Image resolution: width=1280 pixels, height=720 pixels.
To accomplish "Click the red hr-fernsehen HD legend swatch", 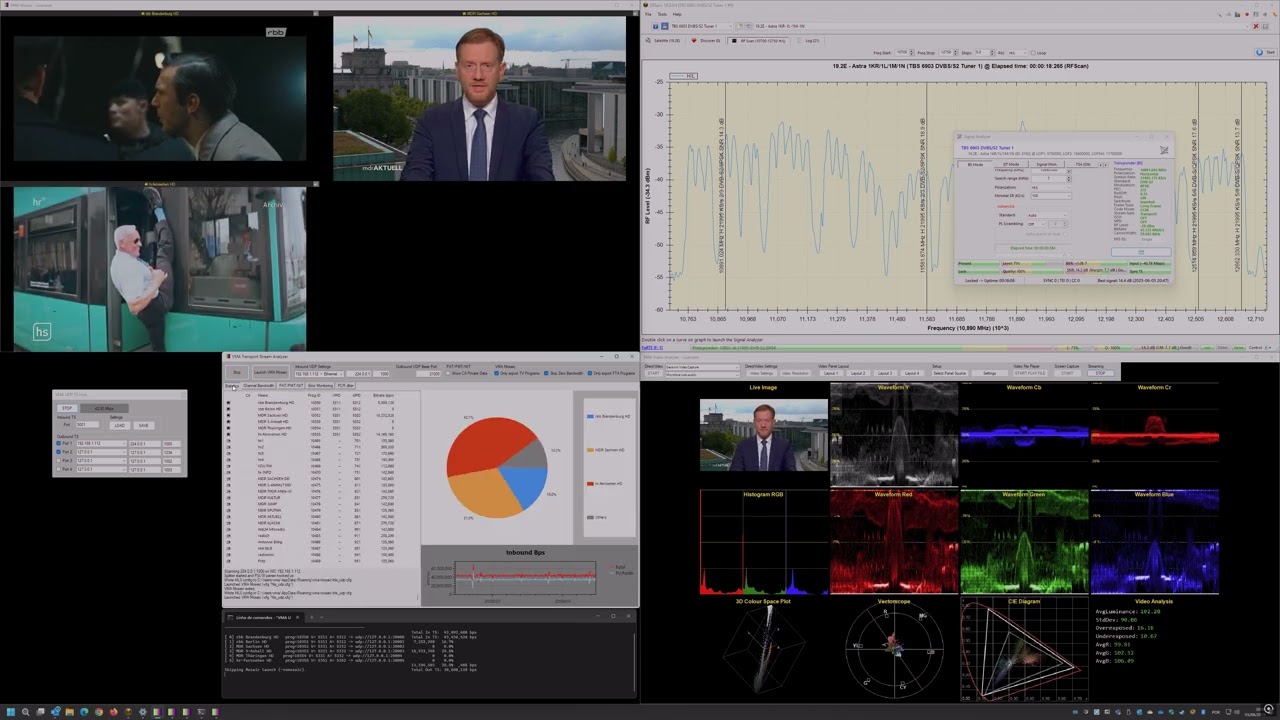I will click(x=590, y=484).
